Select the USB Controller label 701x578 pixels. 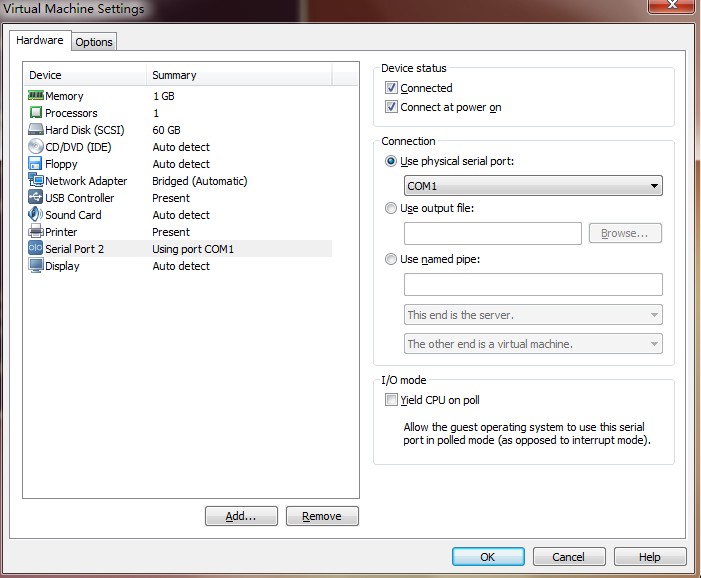coord(80,198)
